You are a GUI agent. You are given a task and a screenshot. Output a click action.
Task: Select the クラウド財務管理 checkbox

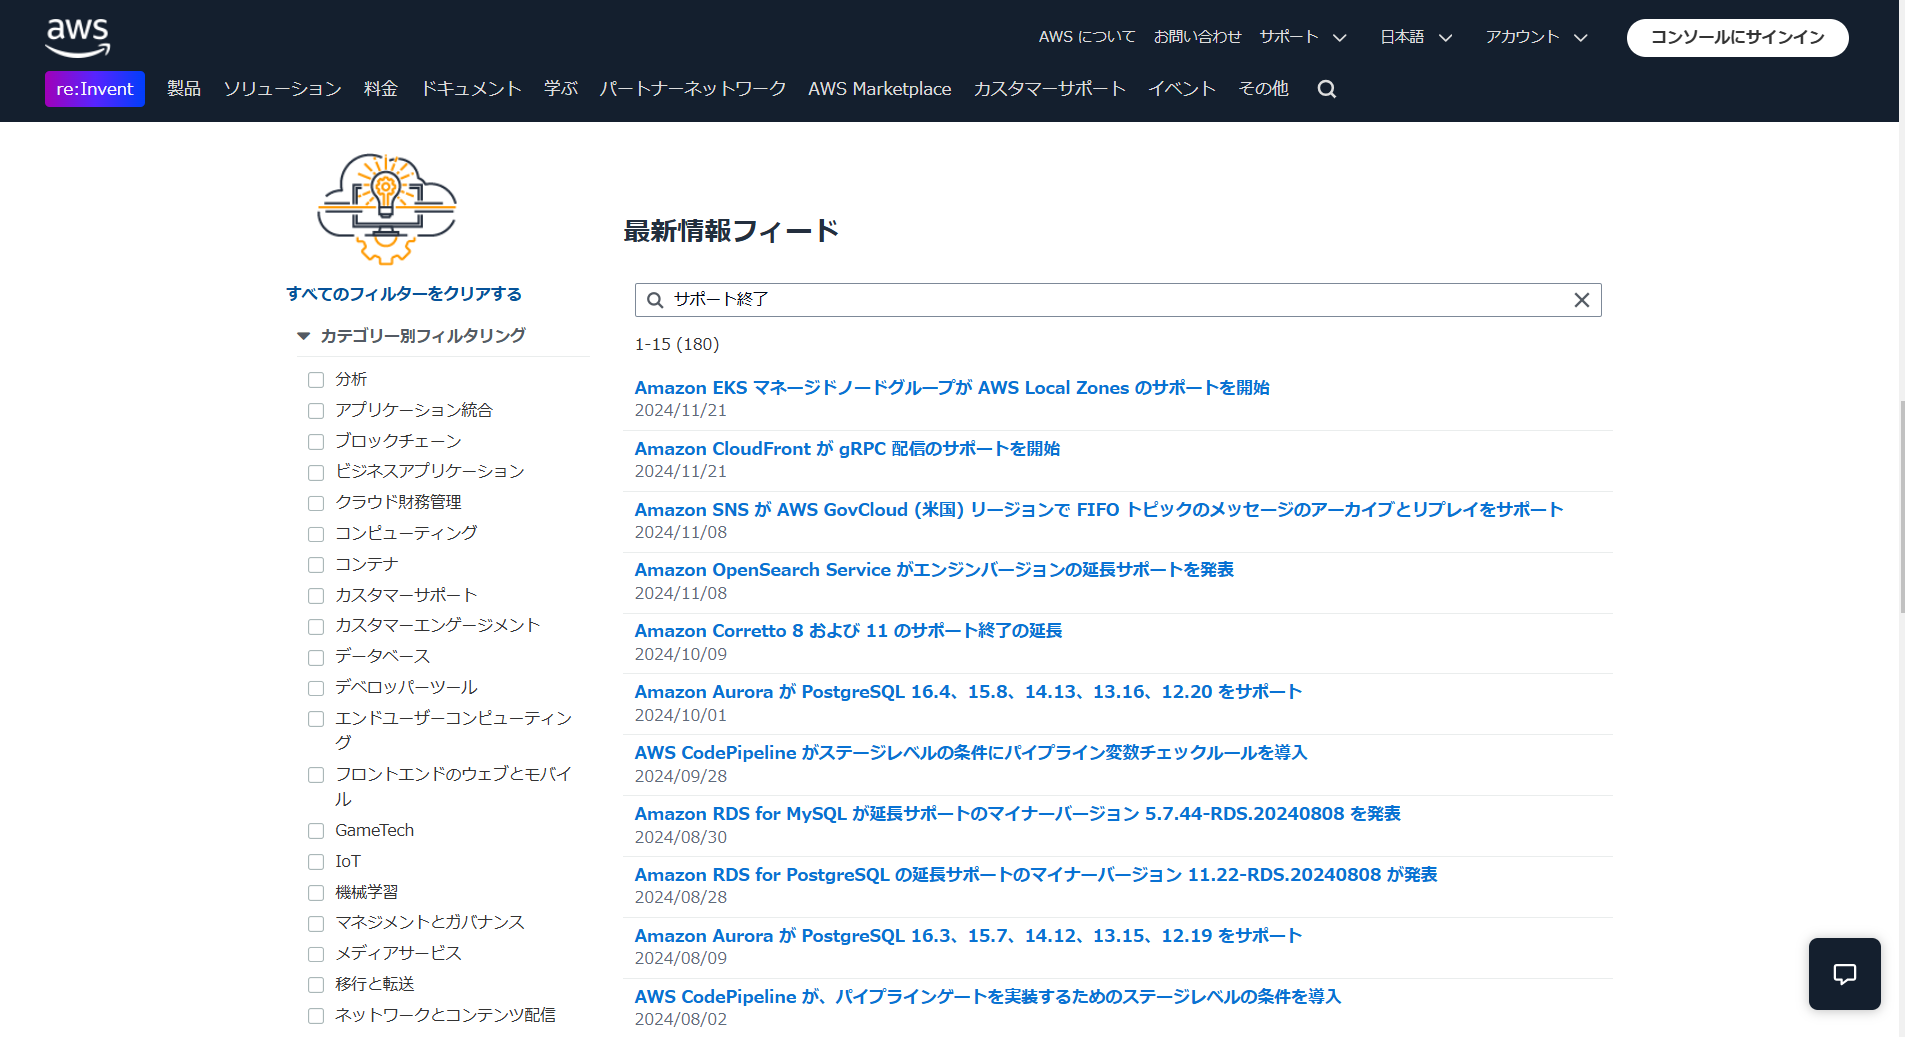click(x=316, y=503)
